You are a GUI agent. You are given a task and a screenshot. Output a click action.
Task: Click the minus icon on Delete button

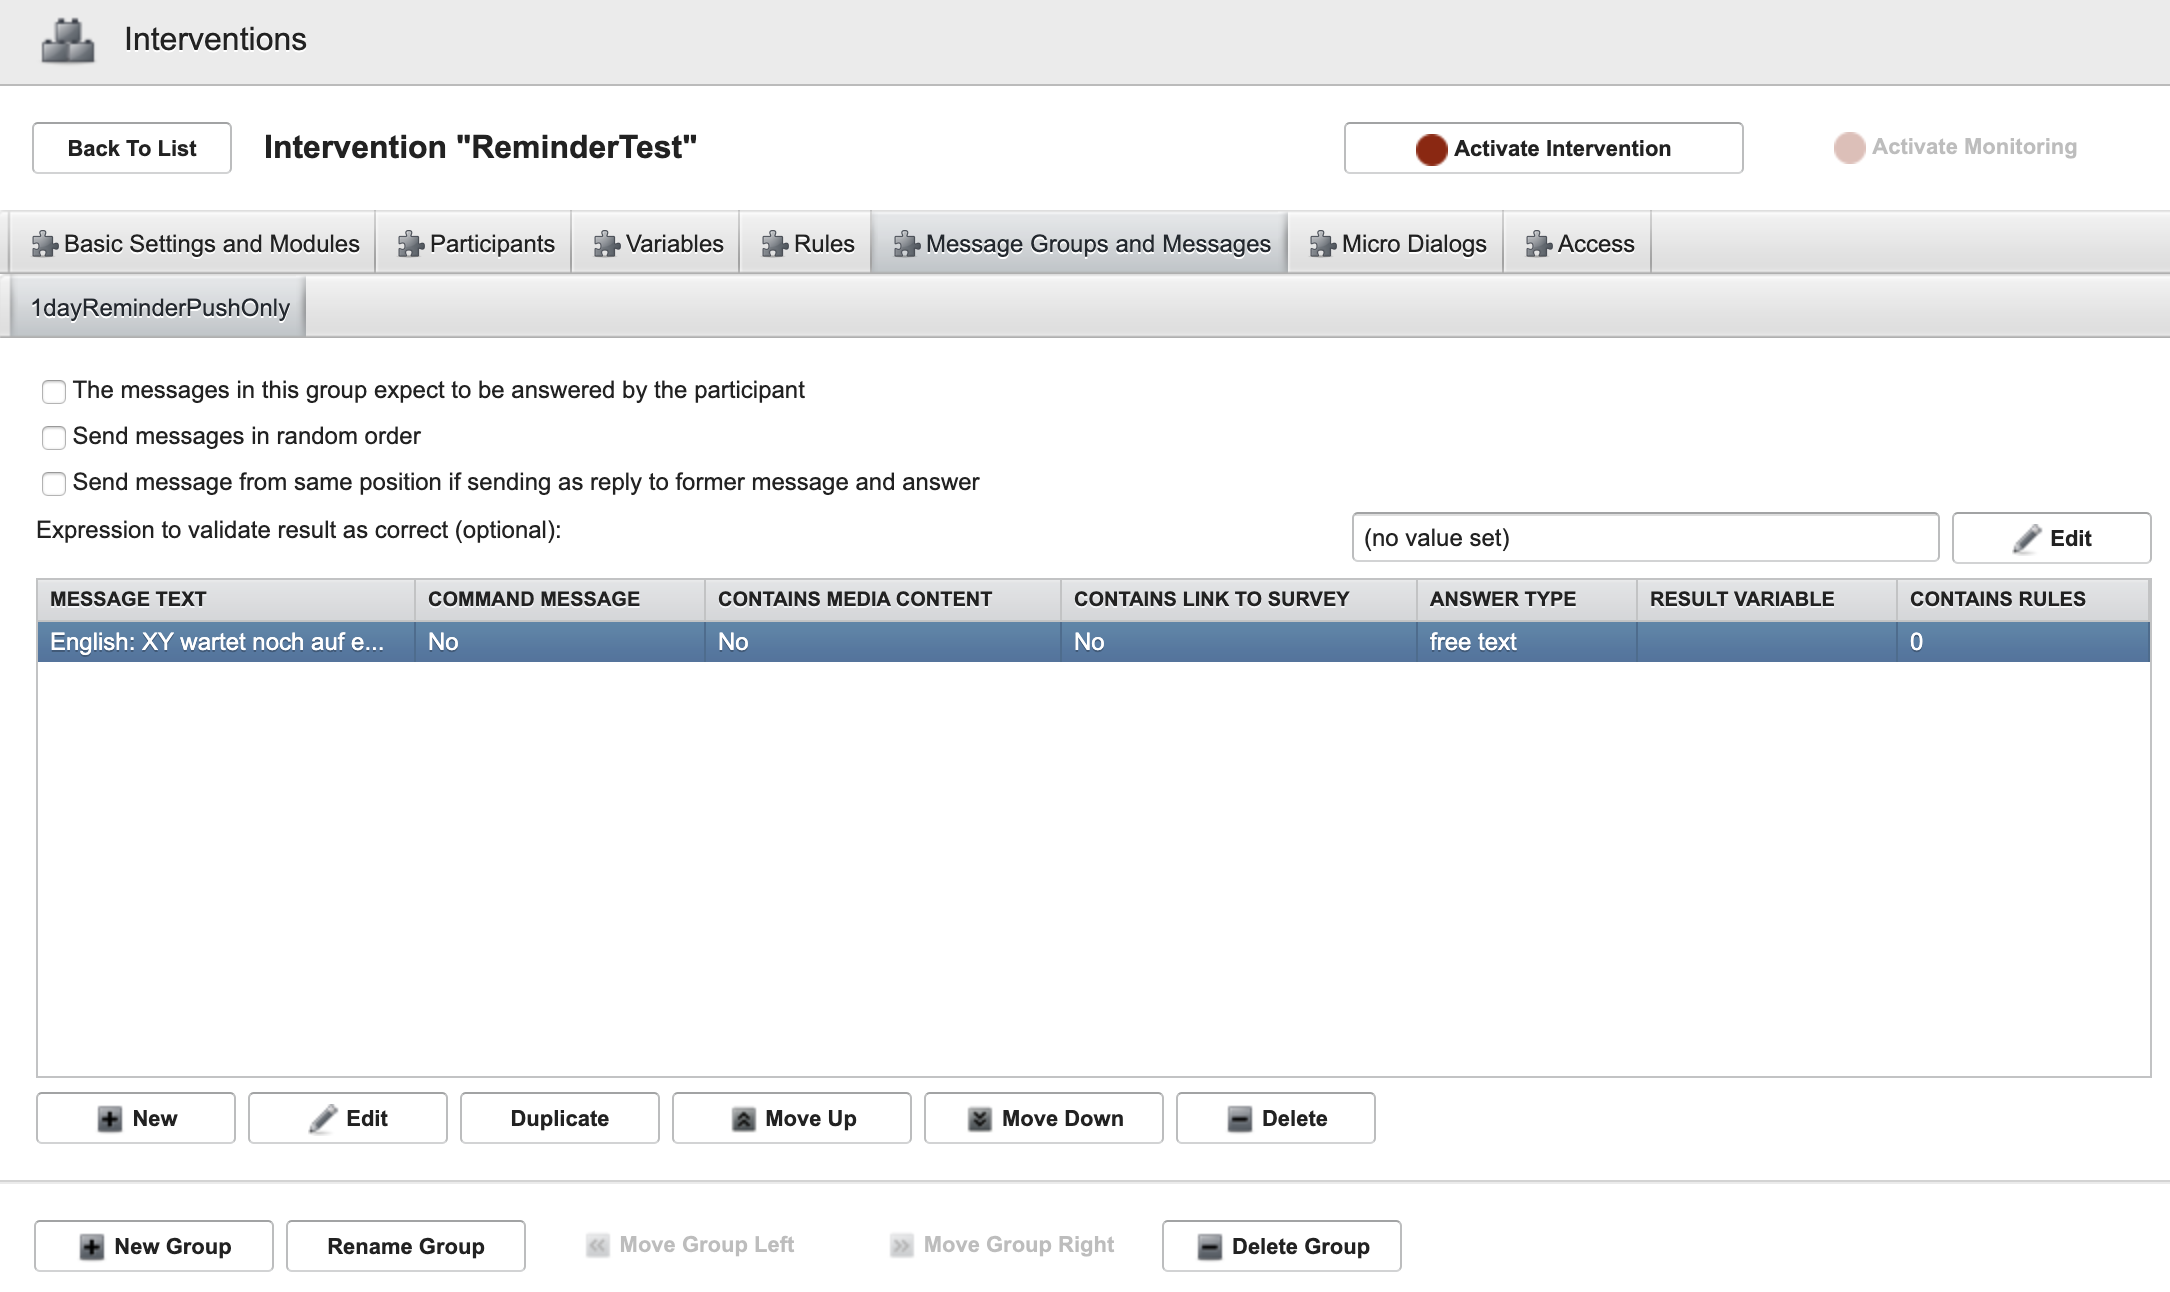coord(1240,1119)
